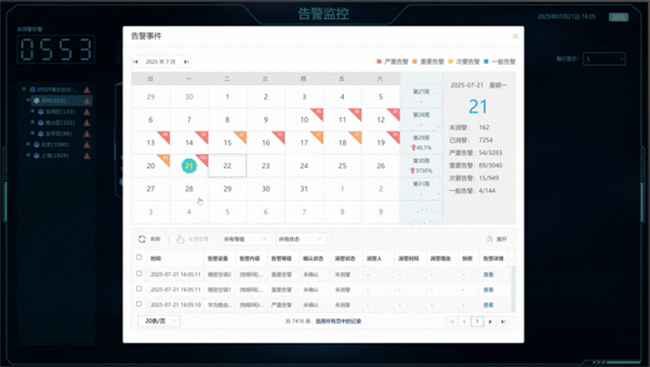
Task: Open per-row display dropdown showing 5
Action: [604, 59]
